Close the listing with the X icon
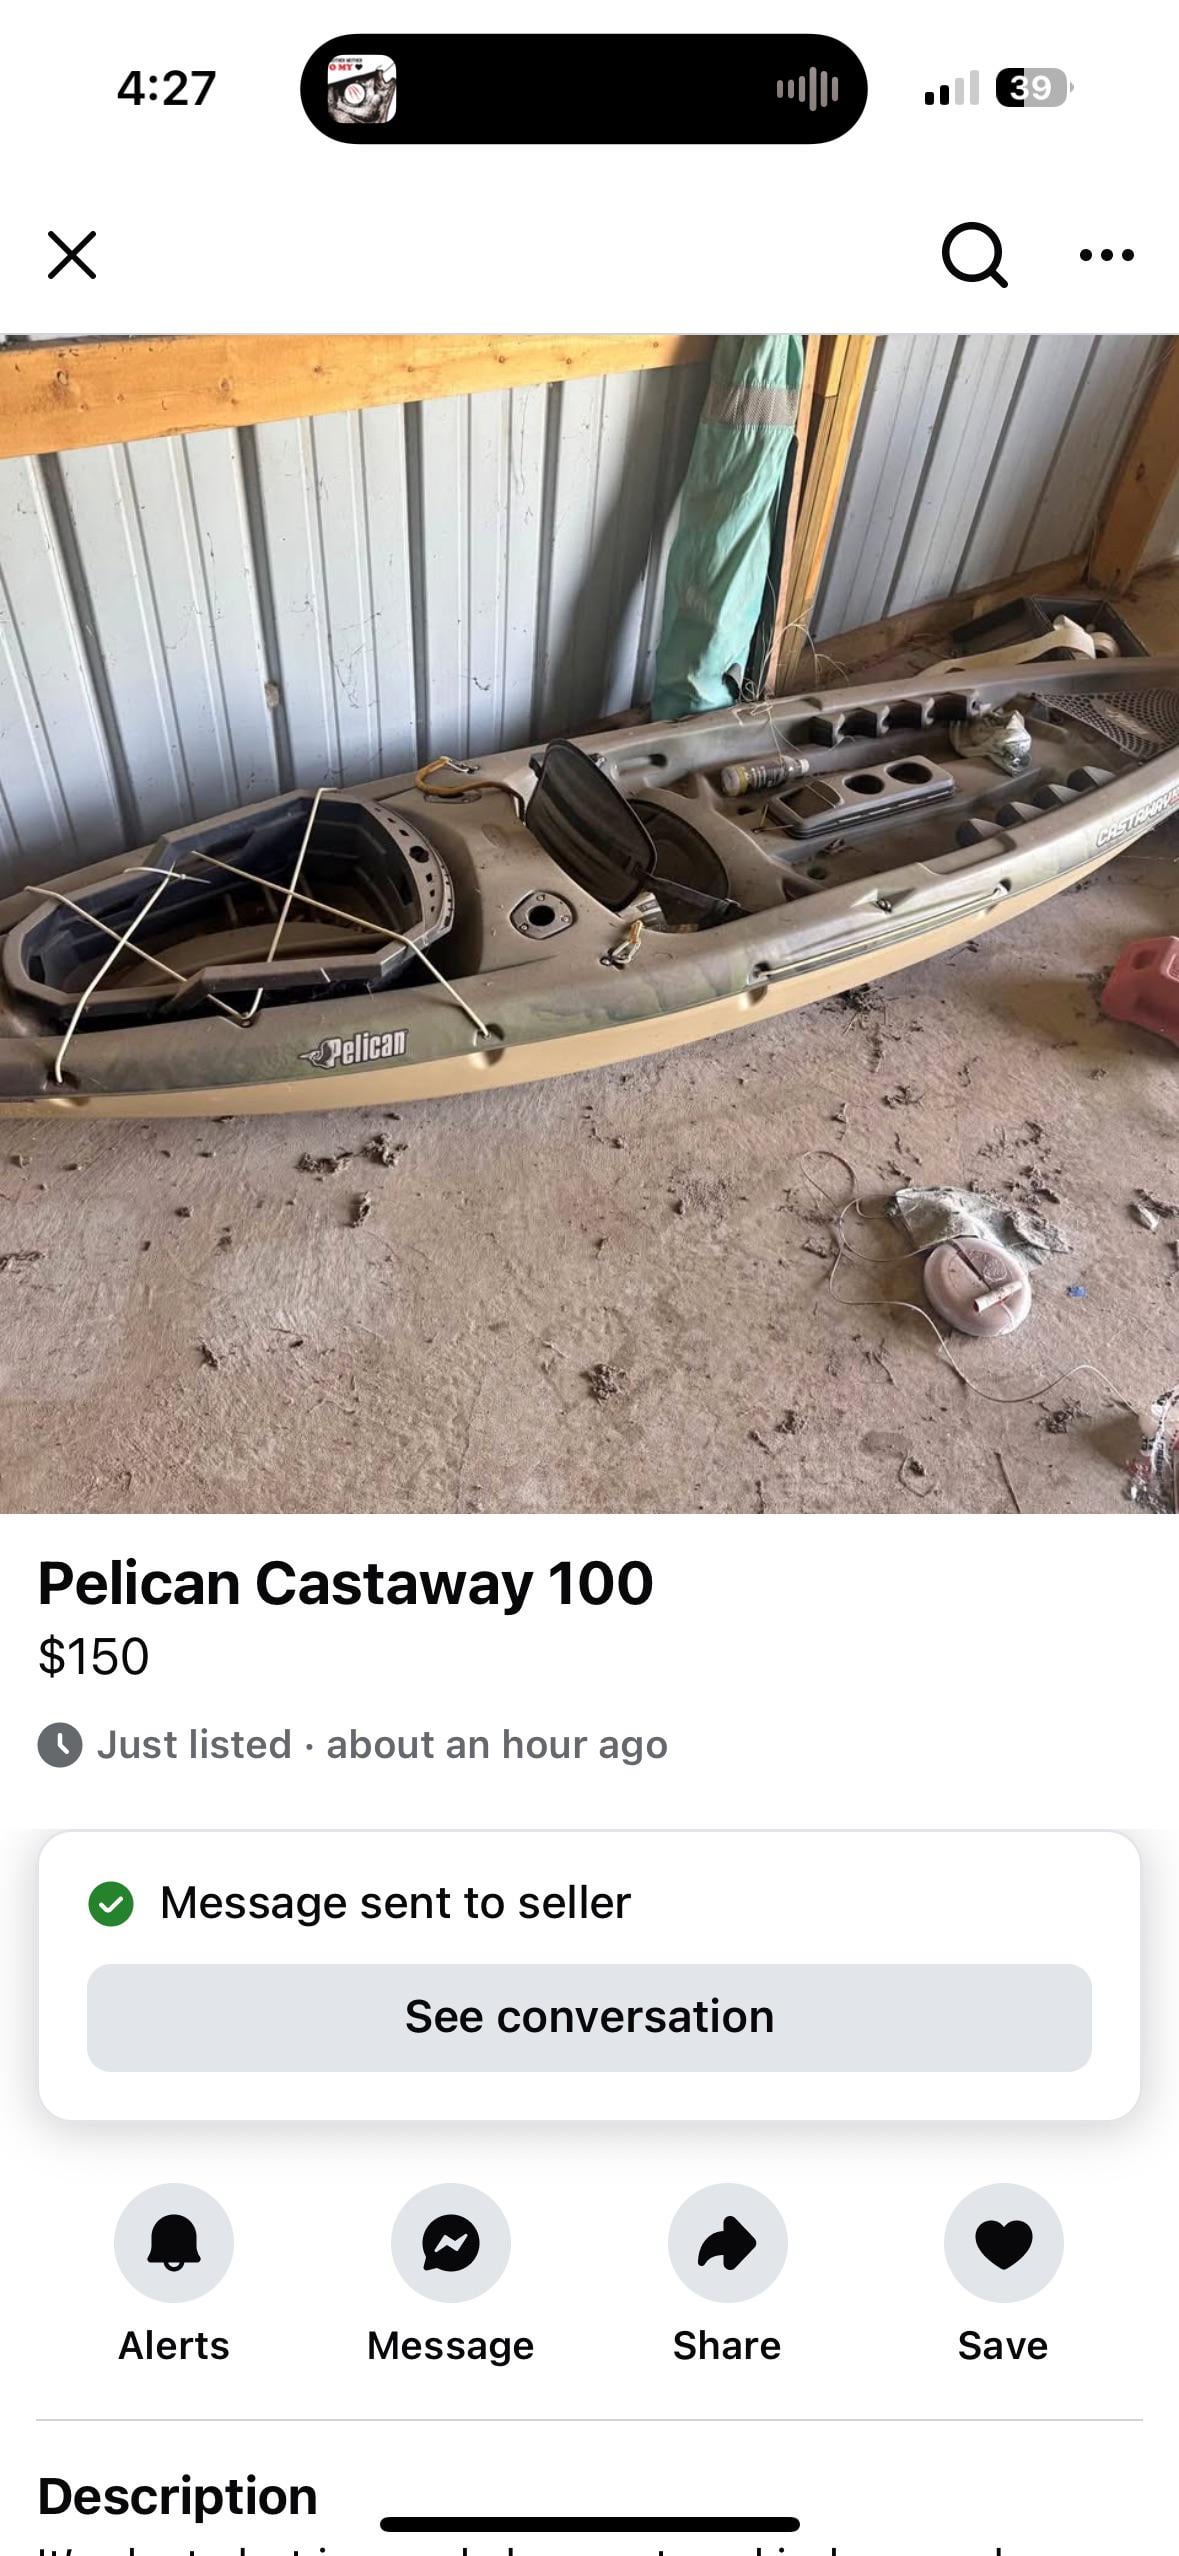Image resolution: width=1179 pixels, height=2556 pixels. point(72,255)
